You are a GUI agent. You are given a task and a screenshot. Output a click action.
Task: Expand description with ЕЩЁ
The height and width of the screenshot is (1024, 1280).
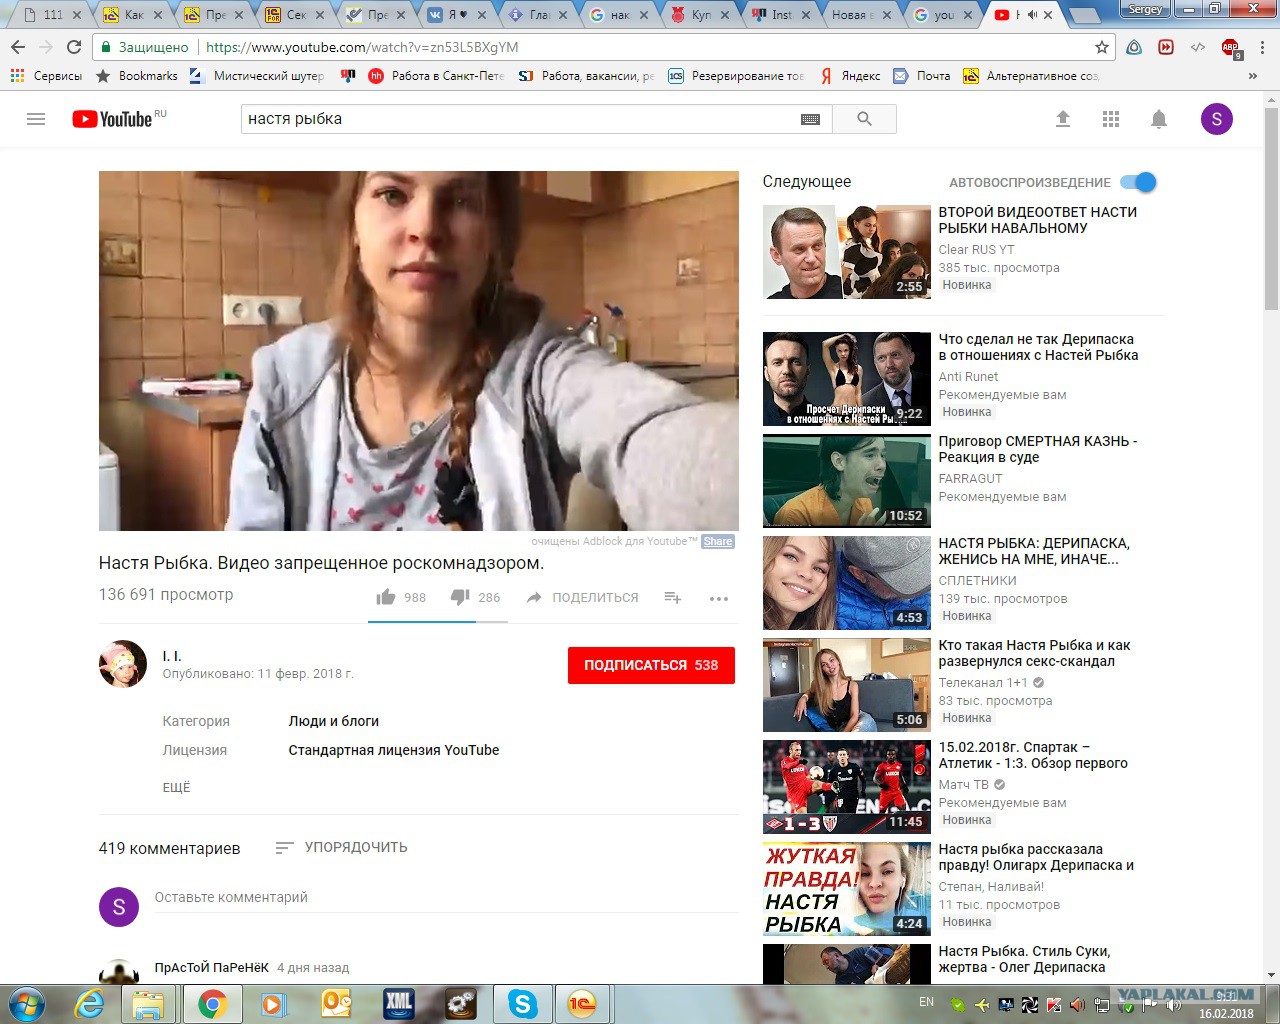(x=176, y=788)
